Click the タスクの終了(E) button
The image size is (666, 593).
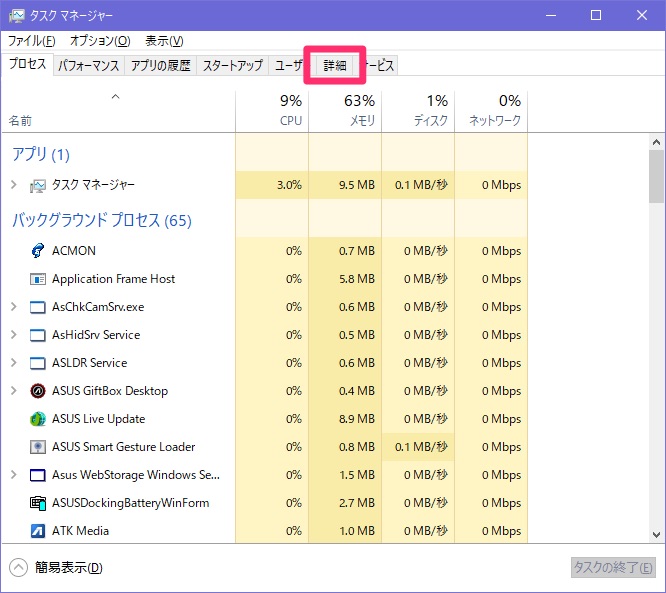pos(613,568)
